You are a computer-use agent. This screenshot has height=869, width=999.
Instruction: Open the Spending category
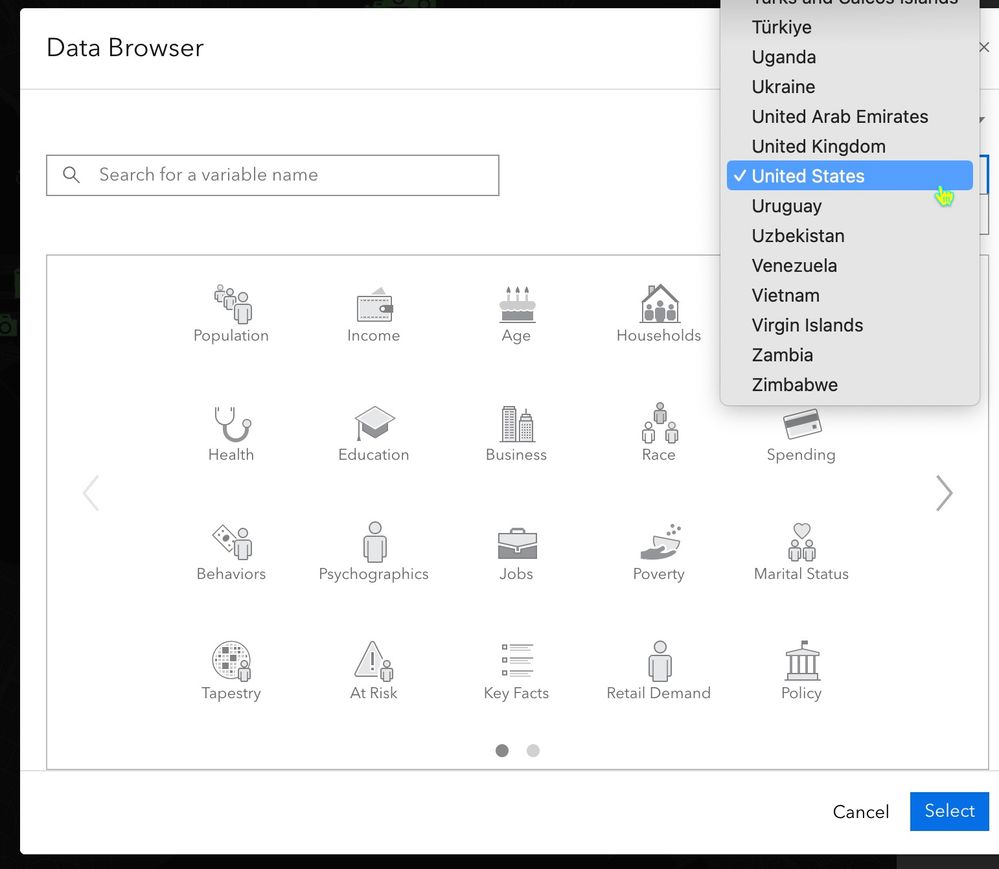[801, 436]
